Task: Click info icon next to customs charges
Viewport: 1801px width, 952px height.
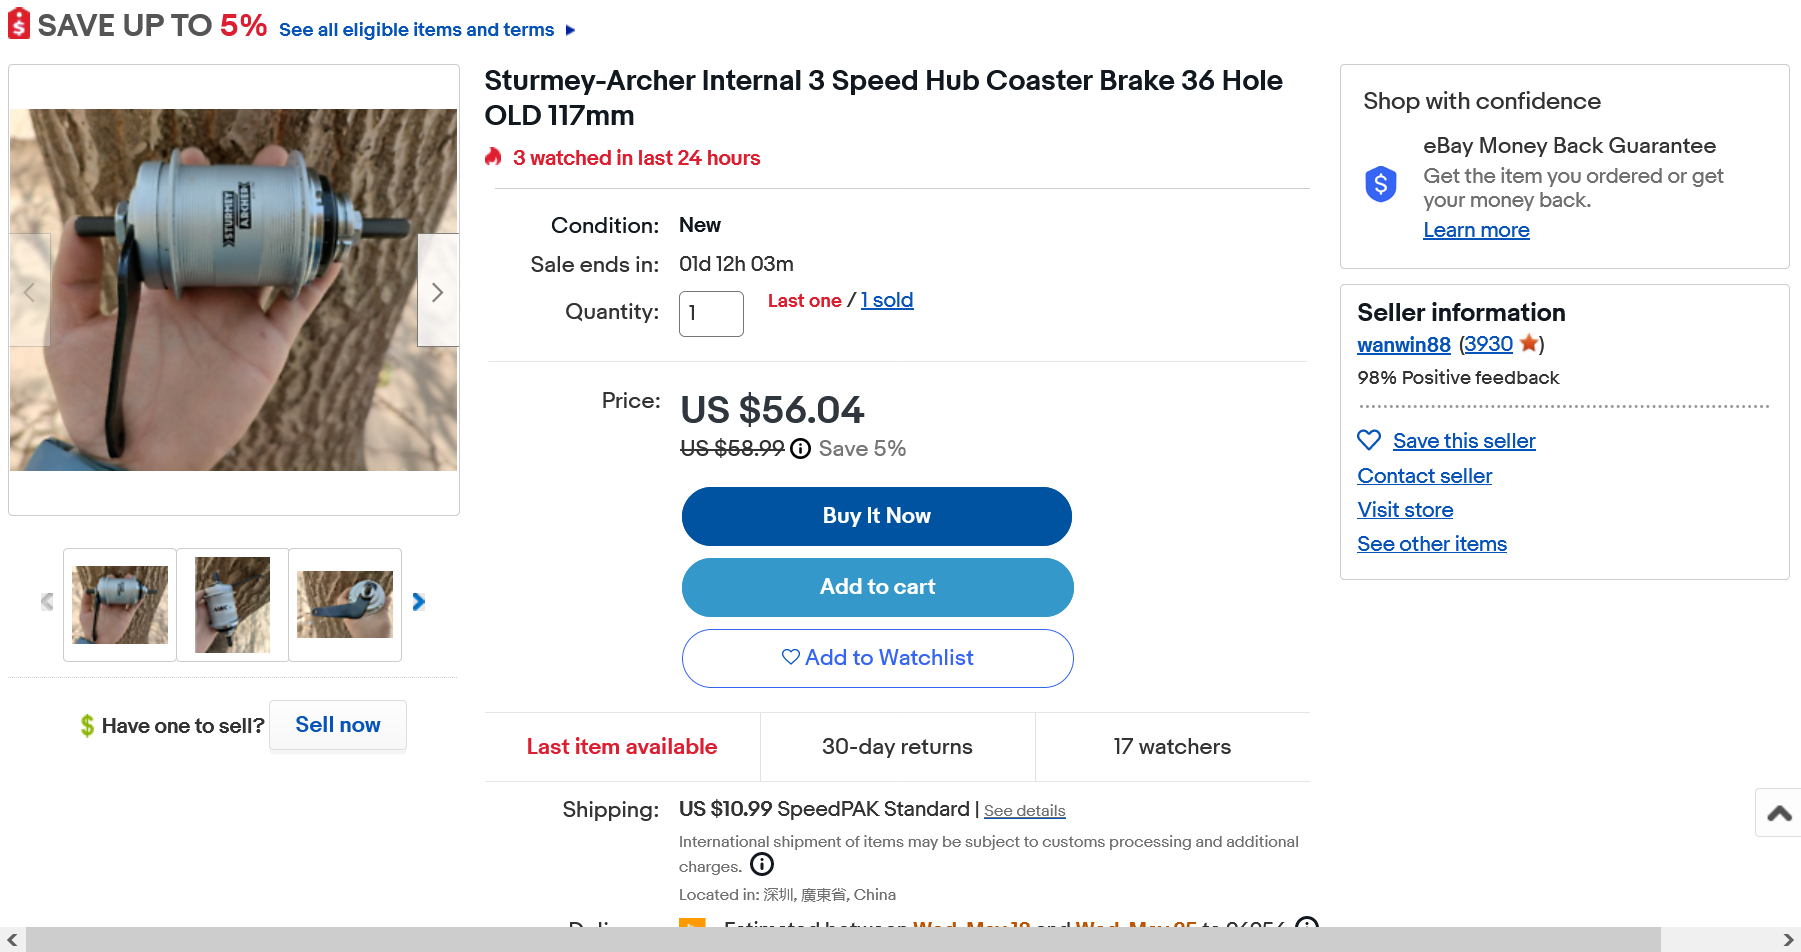Action: coord(762,864)
